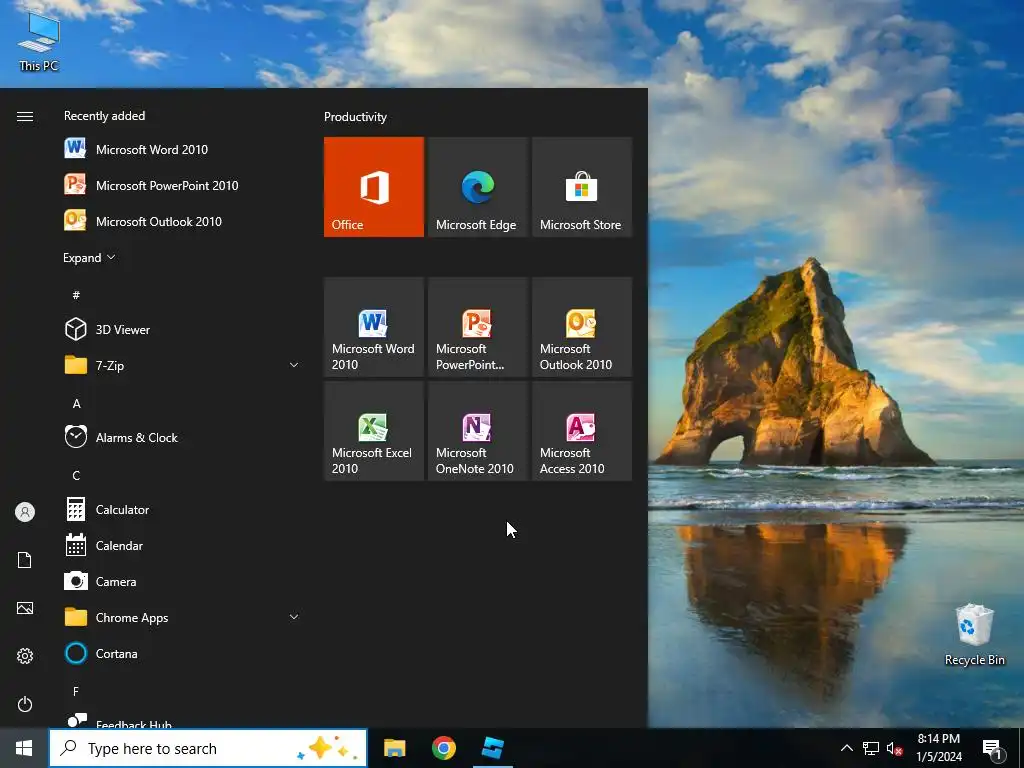Expand the hamburger menu in Start

(x=25, y=116)
